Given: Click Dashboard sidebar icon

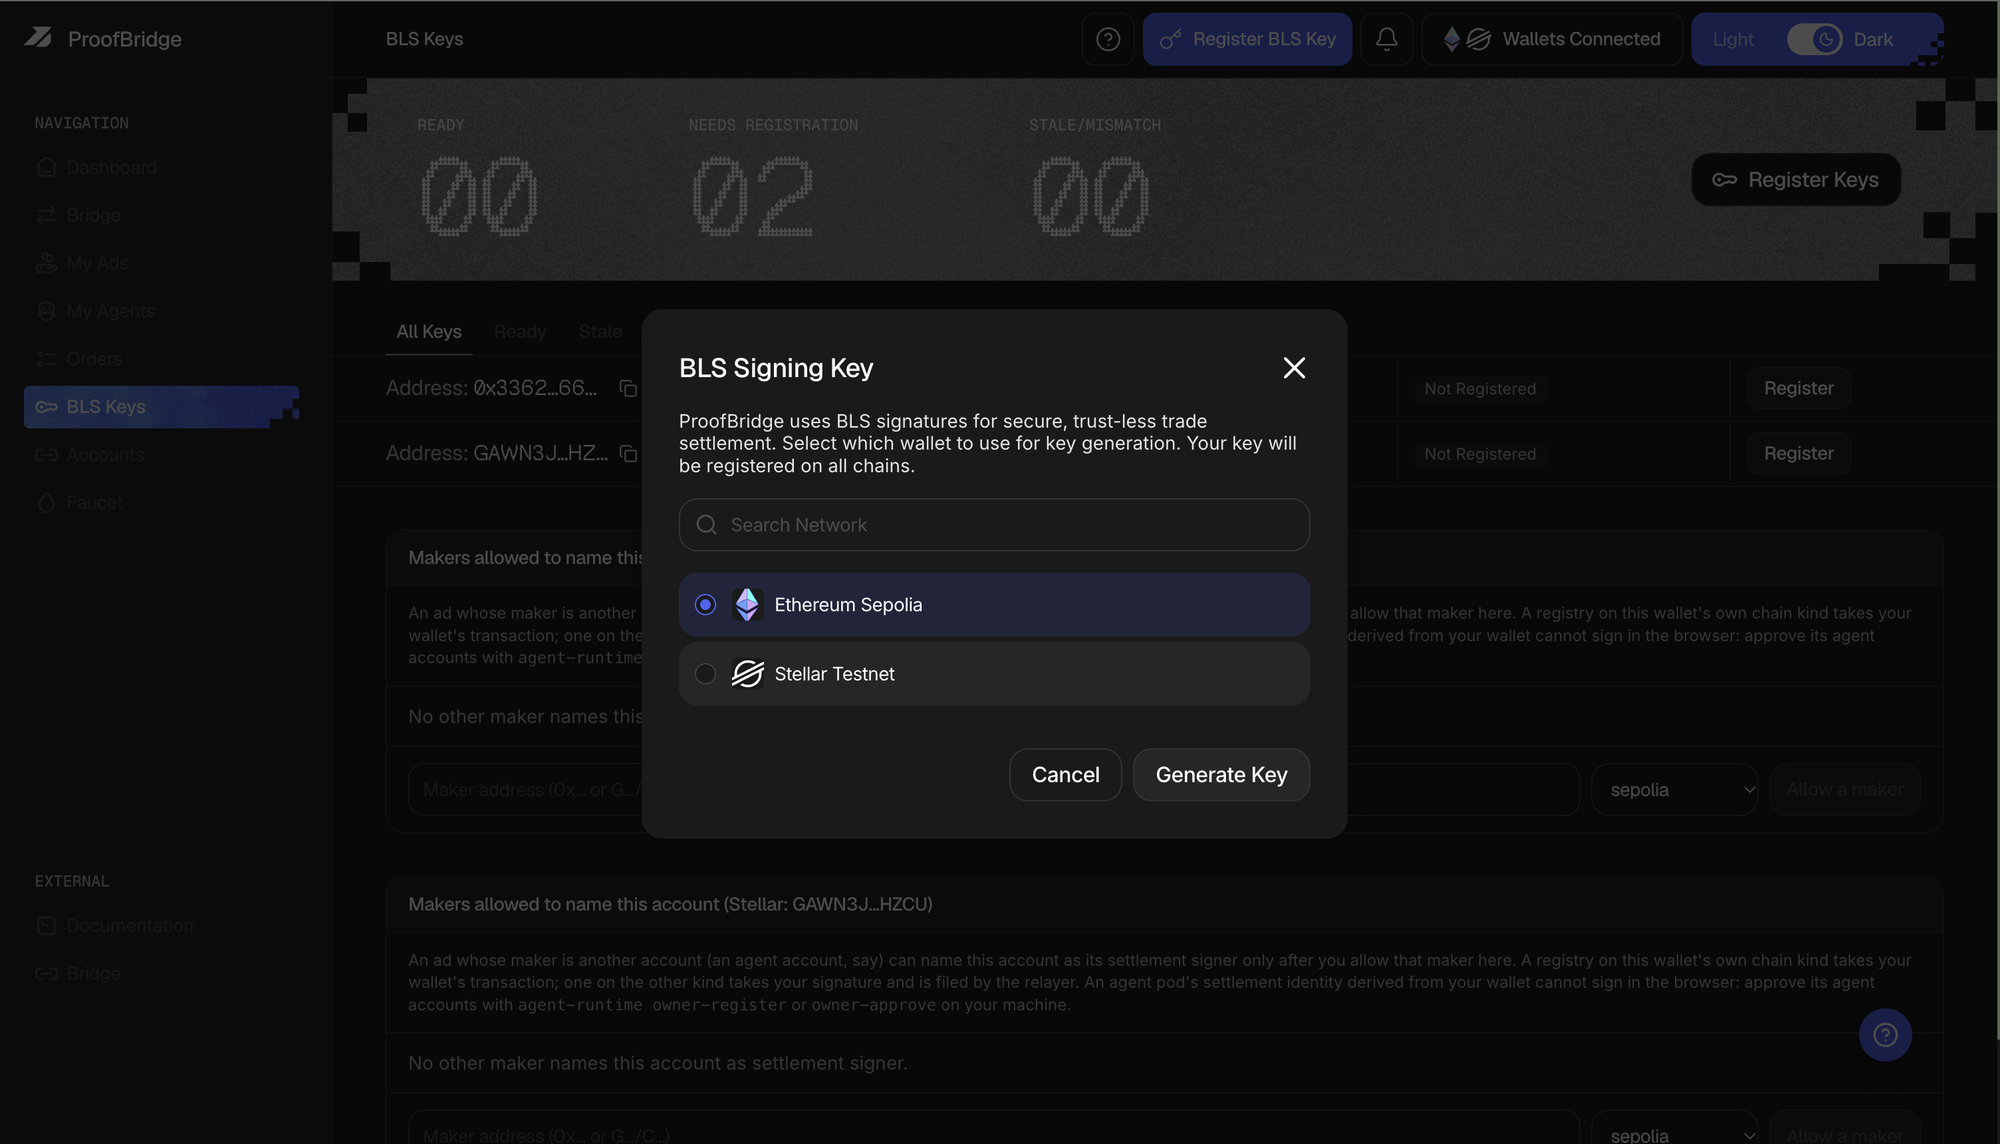Looking at the screenshot, I should coord(46,167).
